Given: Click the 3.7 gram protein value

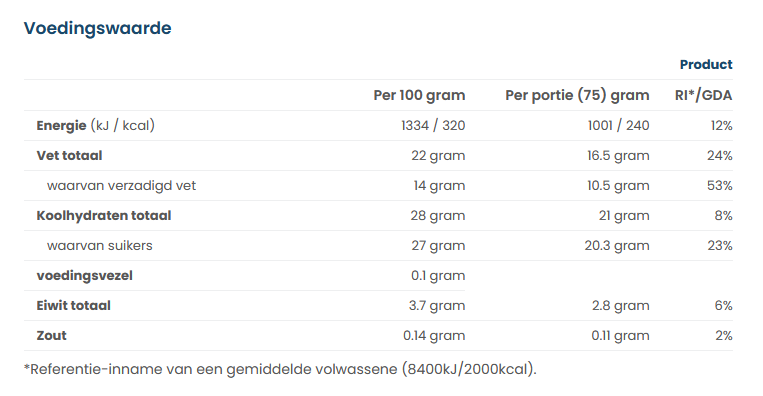Looking at the screenshot, I should [437, 306].
